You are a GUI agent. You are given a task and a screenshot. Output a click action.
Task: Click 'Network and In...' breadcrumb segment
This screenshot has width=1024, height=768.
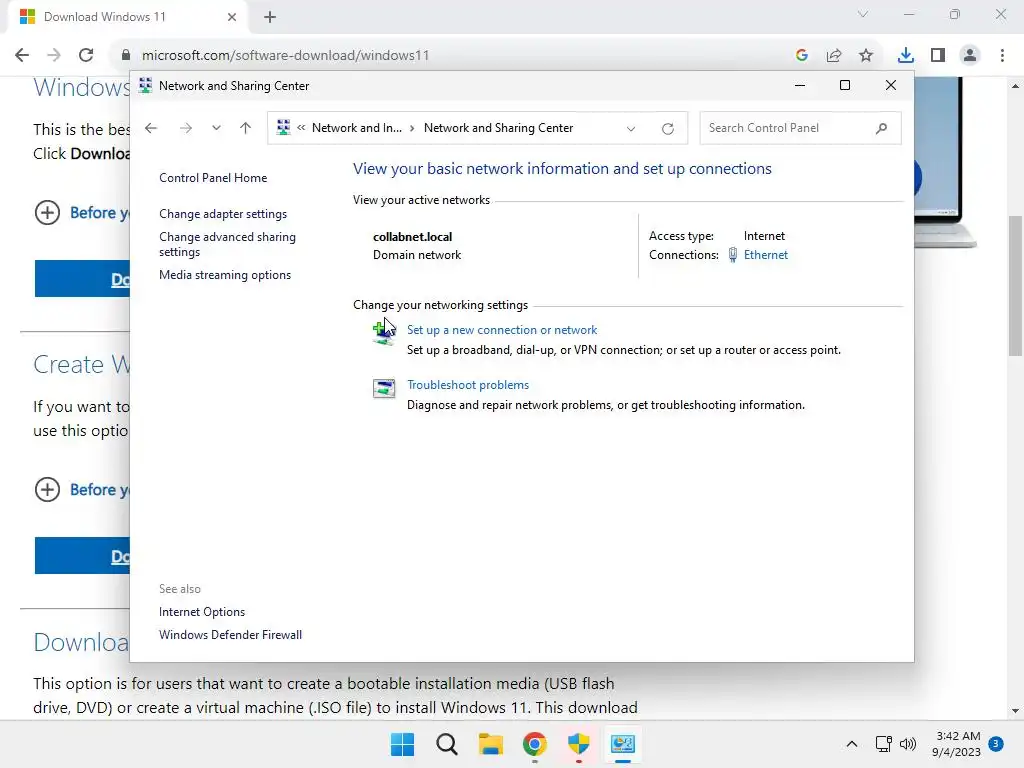click(357, 128)
